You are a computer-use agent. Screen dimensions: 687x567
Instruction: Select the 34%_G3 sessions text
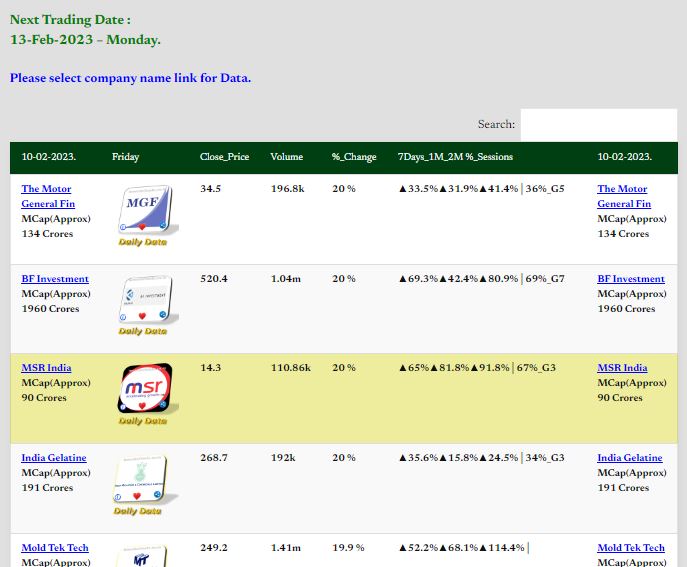click(x=545, y=457)
